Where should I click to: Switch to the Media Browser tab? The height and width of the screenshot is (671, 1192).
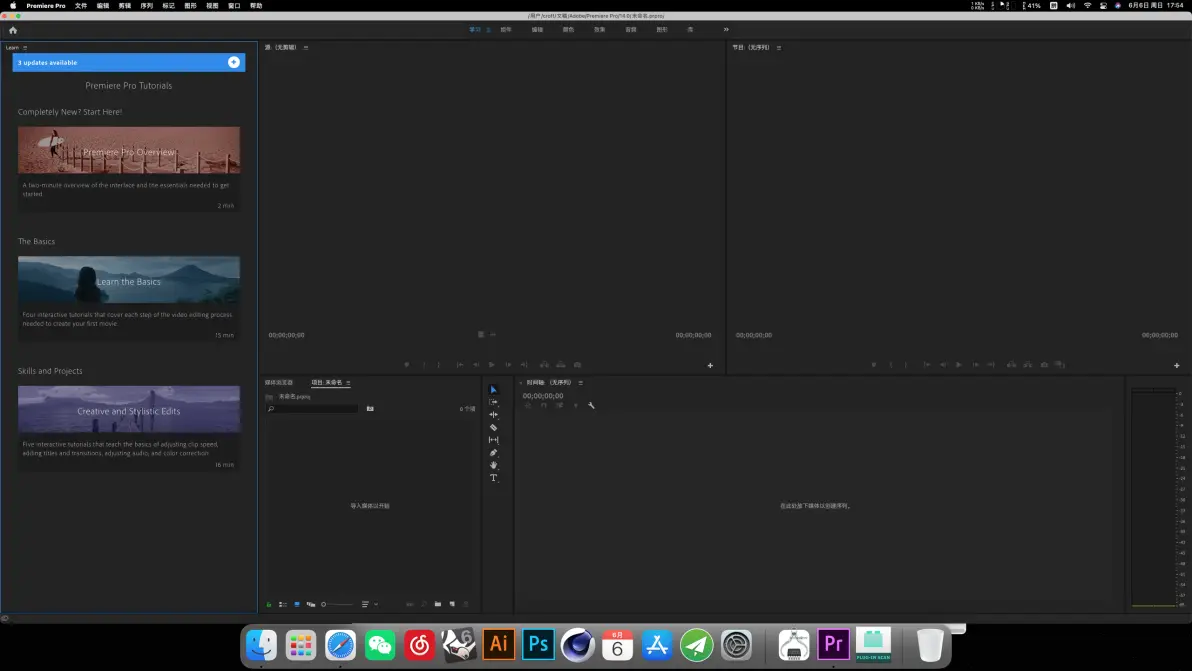(279, 383)
